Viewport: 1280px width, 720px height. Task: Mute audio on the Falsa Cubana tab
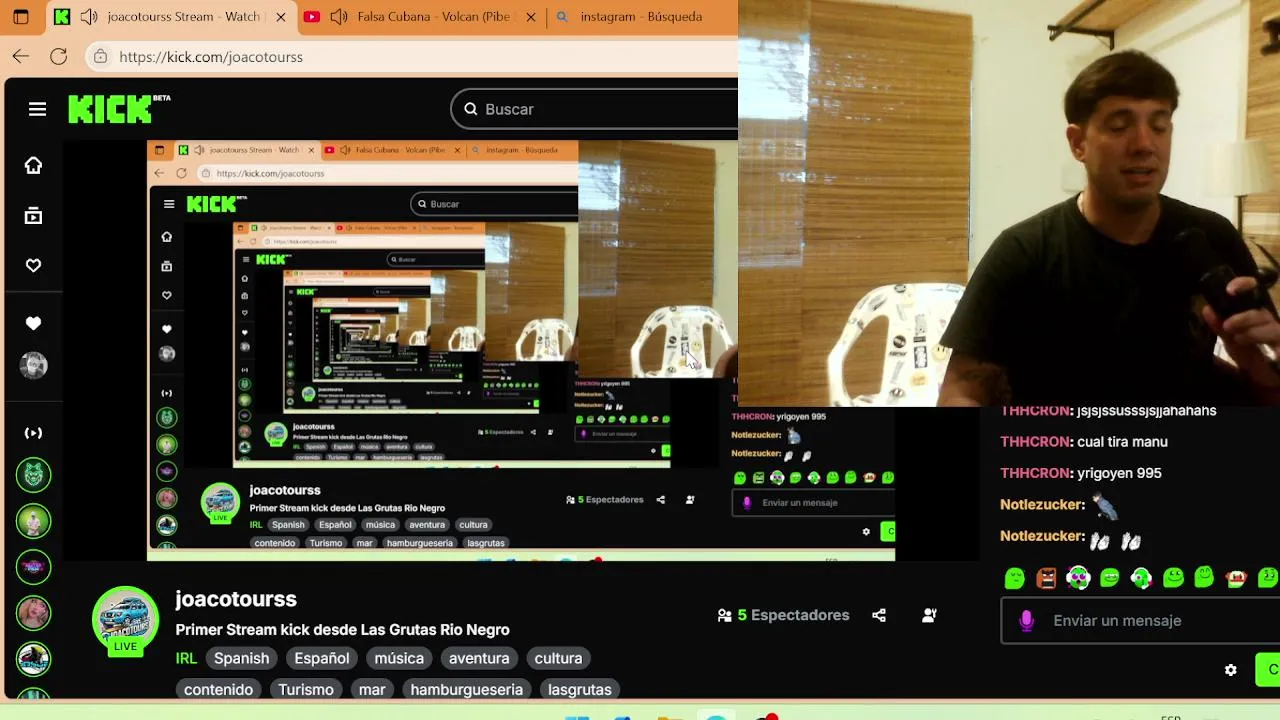(338, 17)
